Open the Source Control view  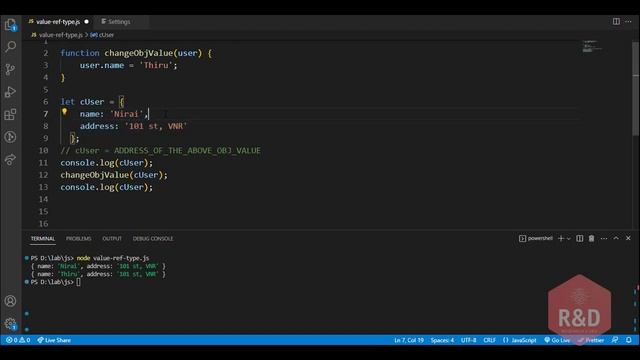tap(11, 69)
